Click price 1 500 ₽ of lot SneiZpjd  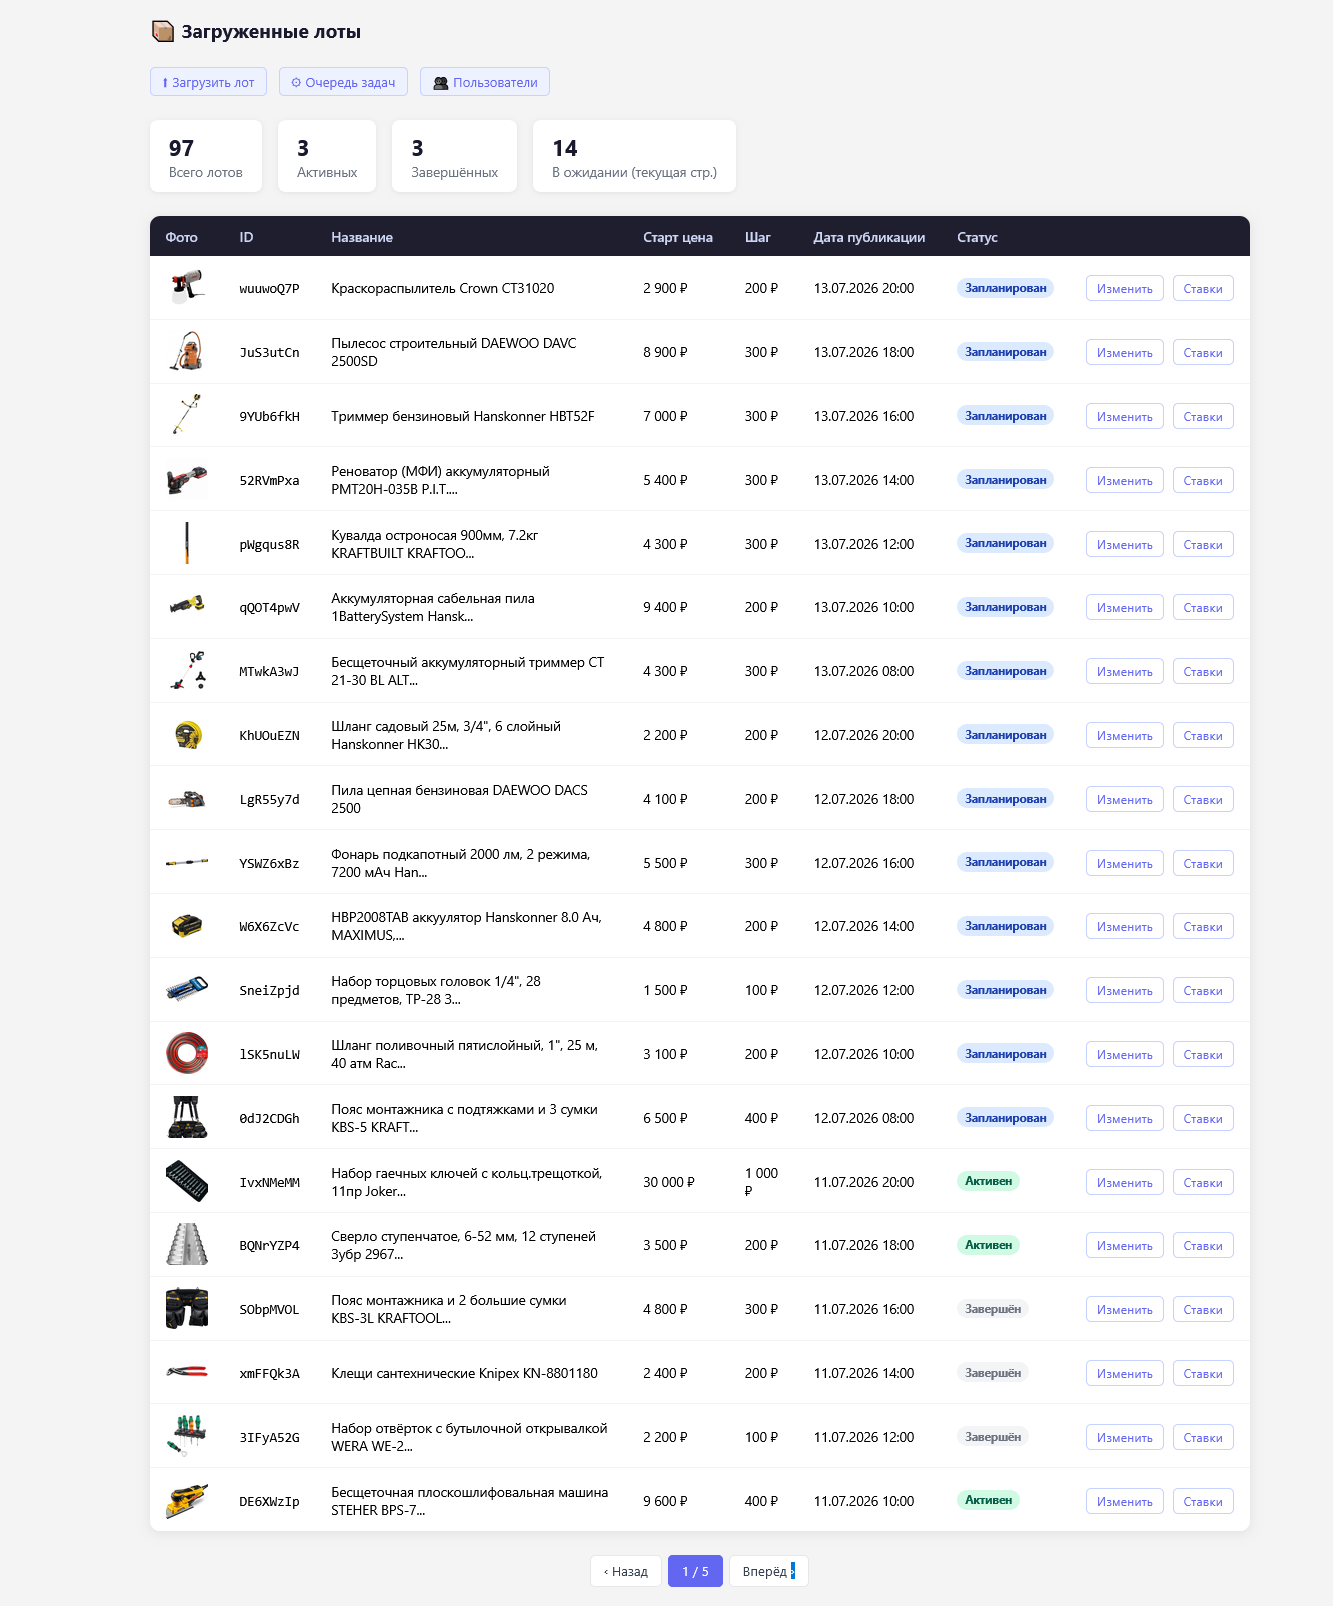pos(665,990)
